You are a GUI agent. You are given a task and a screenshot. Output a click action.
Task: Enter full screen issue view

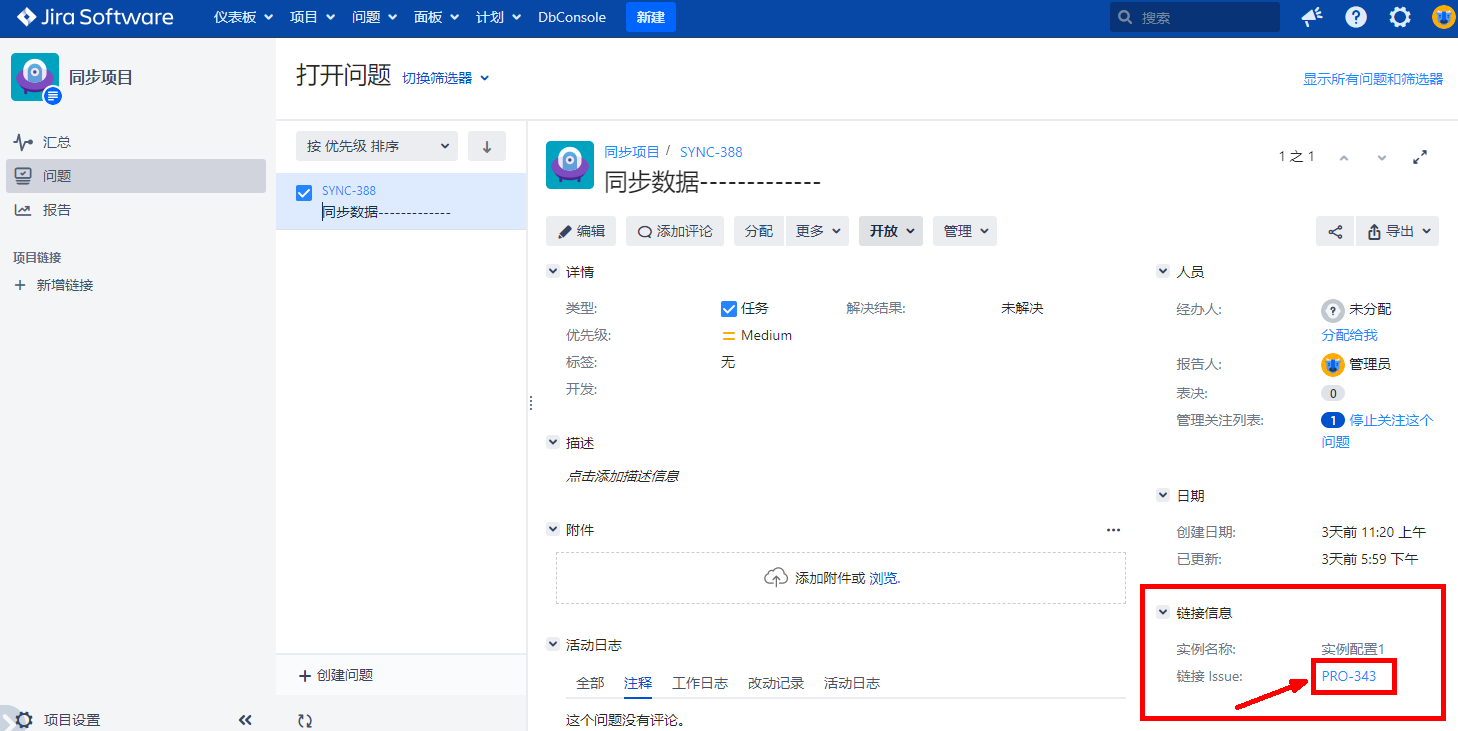[x=1419, y=157]
